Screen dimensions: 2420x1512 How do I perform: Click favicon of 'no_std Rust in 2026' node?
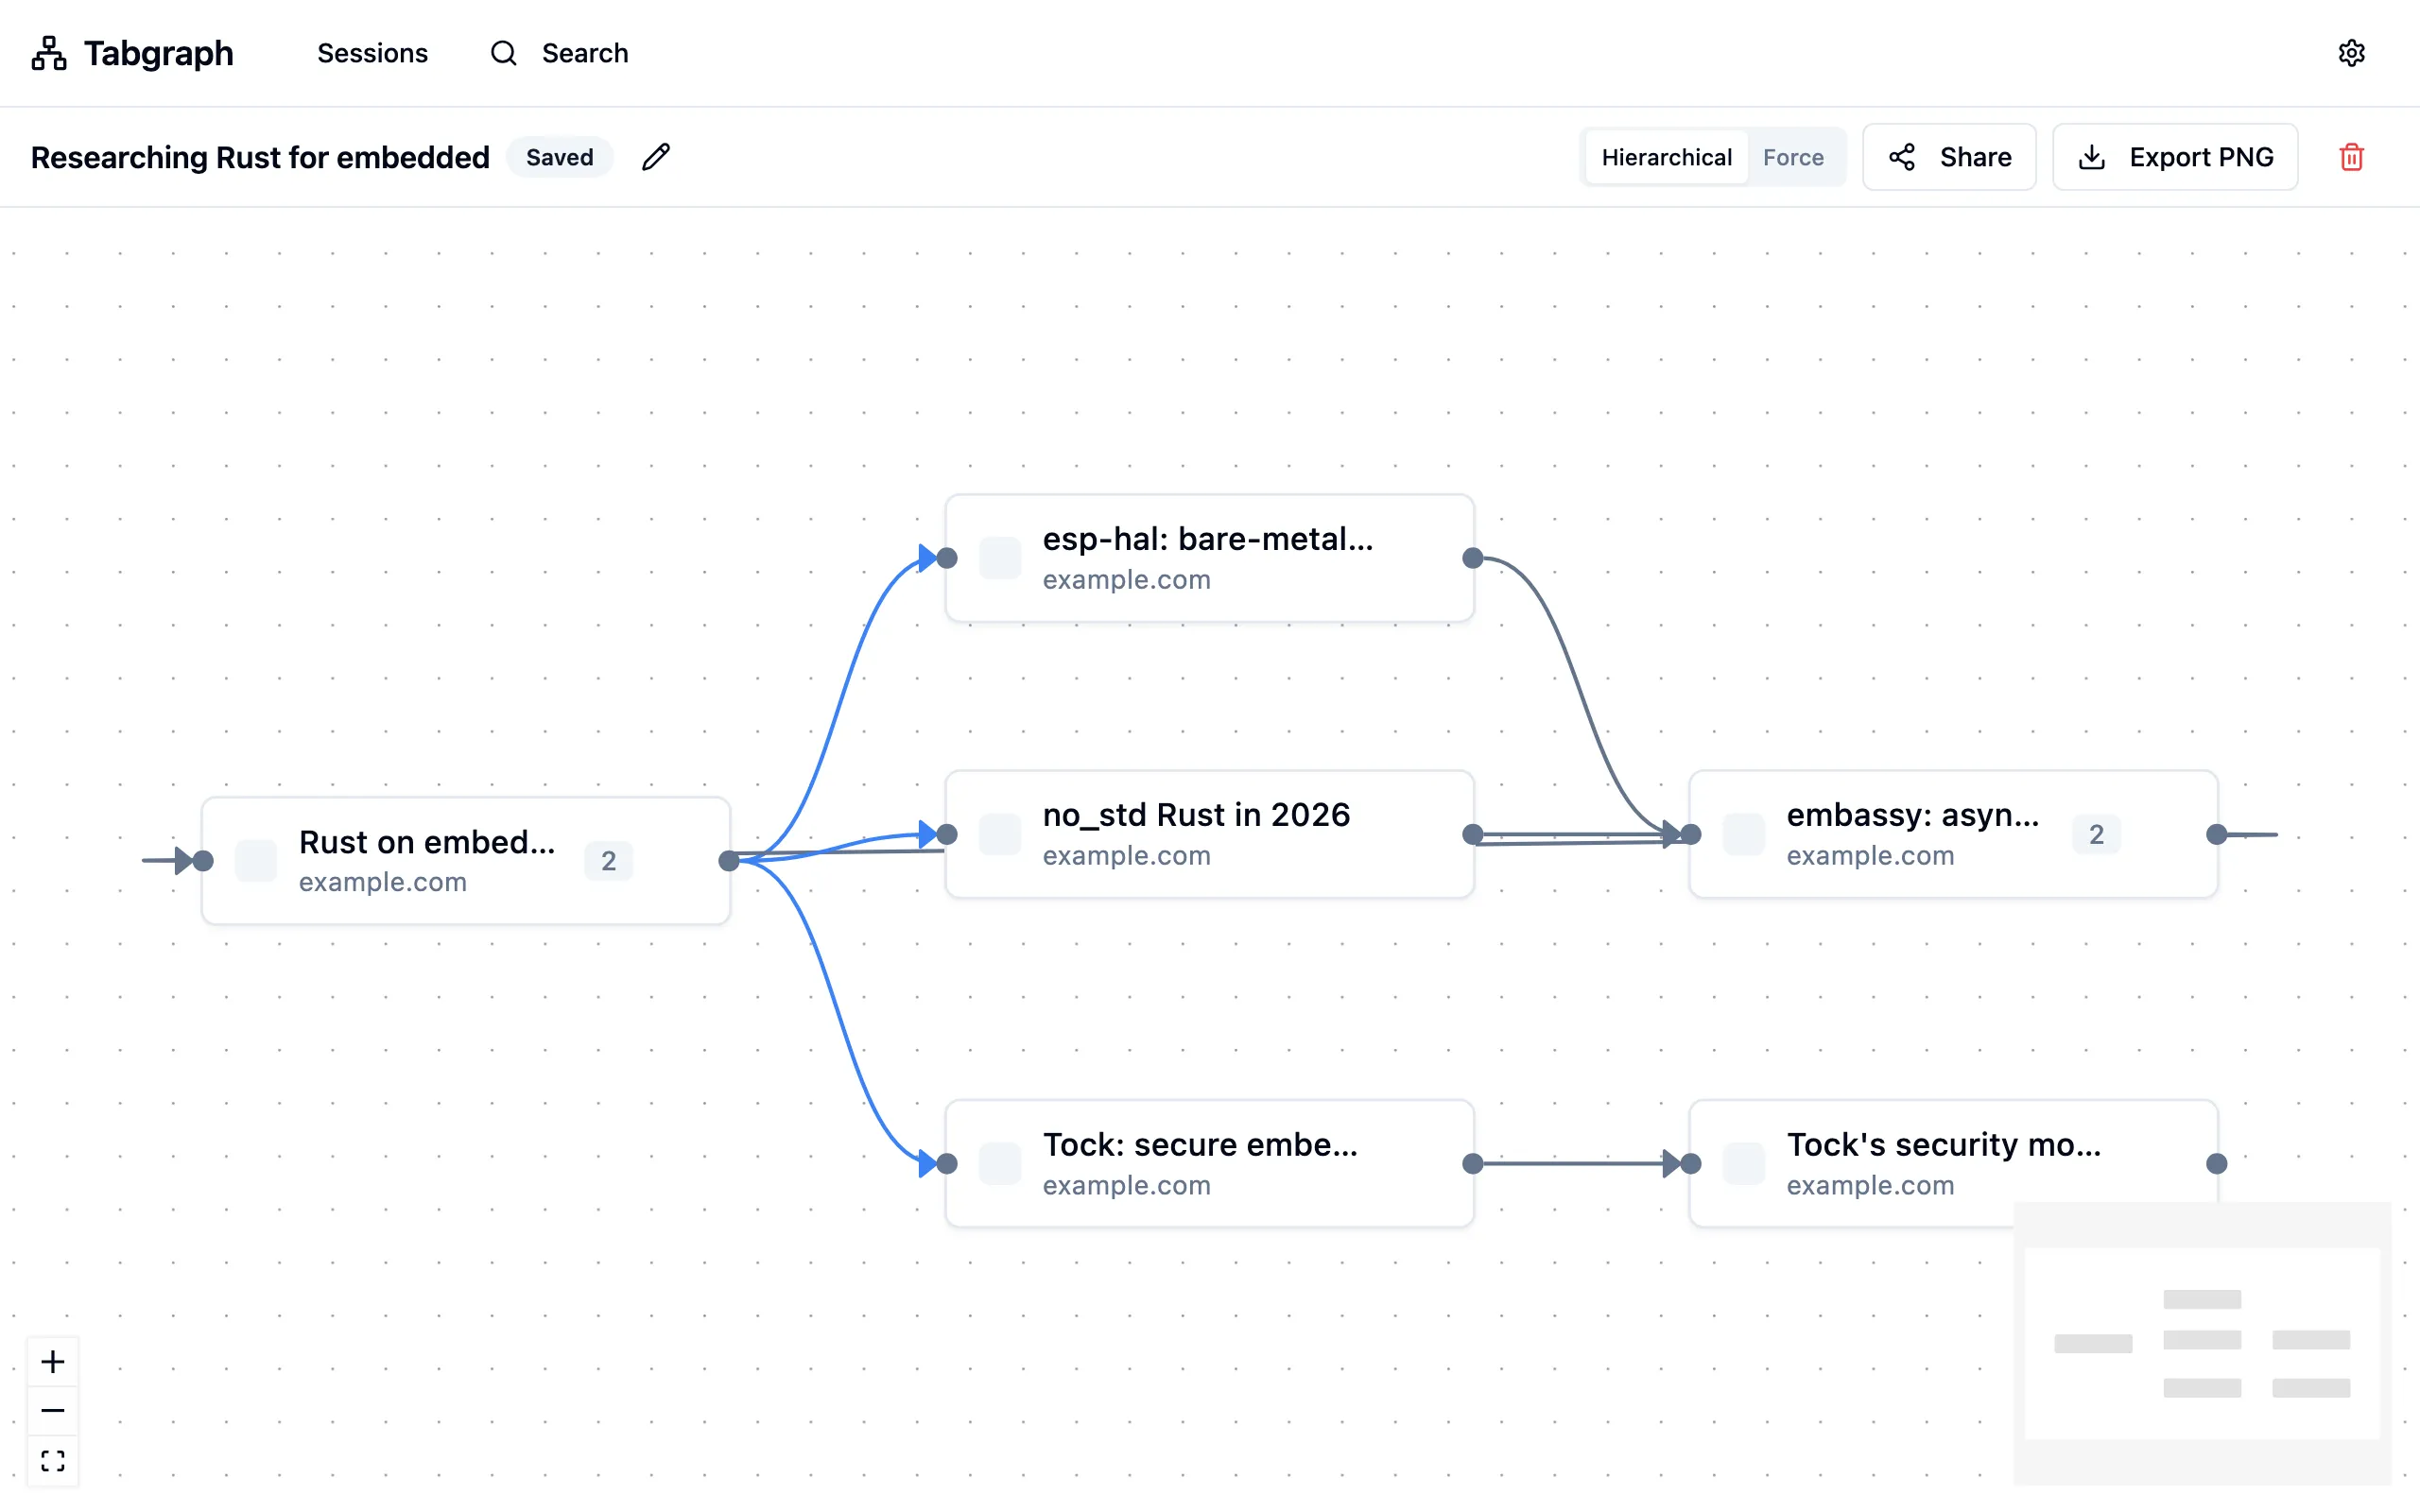[x=1000, y=834]
